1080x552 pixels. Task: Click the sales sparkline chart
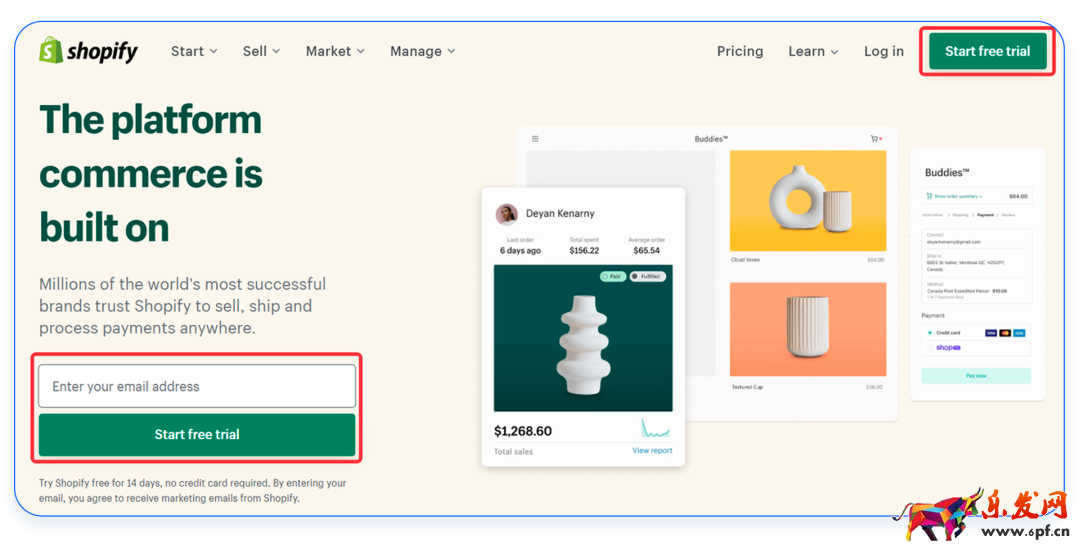pyautogui.click(x=655, y=429)
